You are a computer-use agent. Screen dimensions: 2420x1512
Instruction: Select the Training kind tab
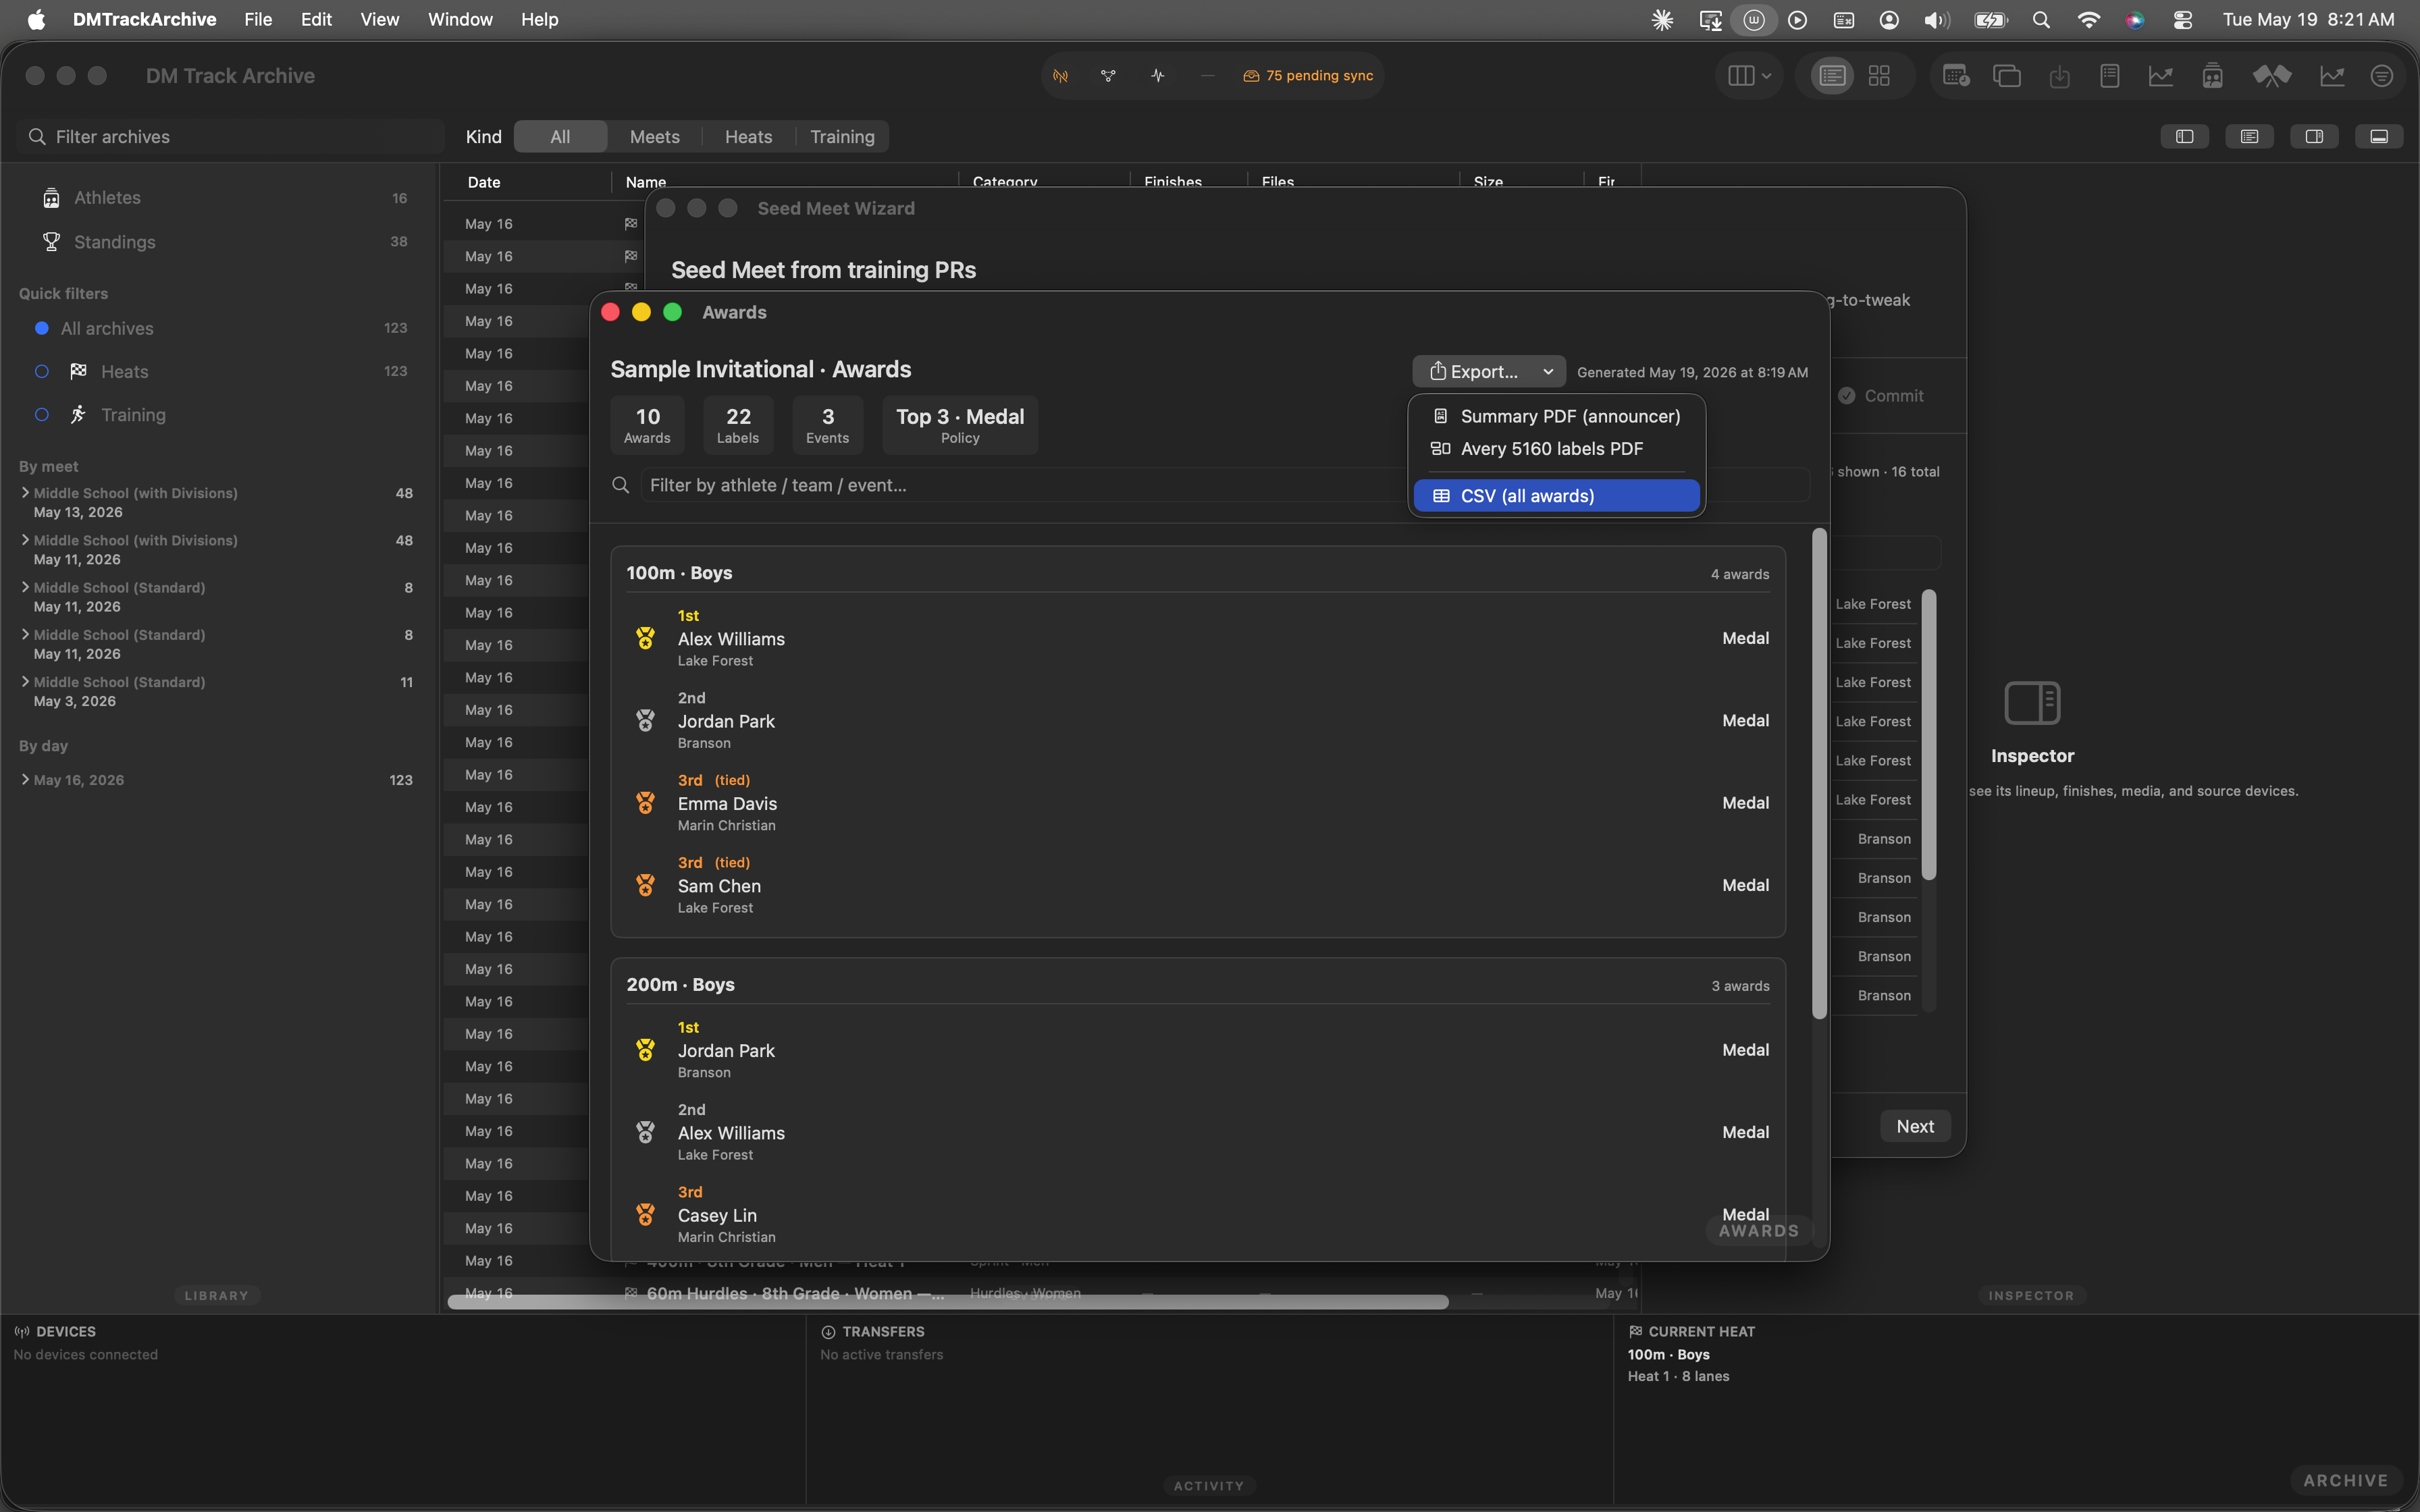(x=842, y=137)
